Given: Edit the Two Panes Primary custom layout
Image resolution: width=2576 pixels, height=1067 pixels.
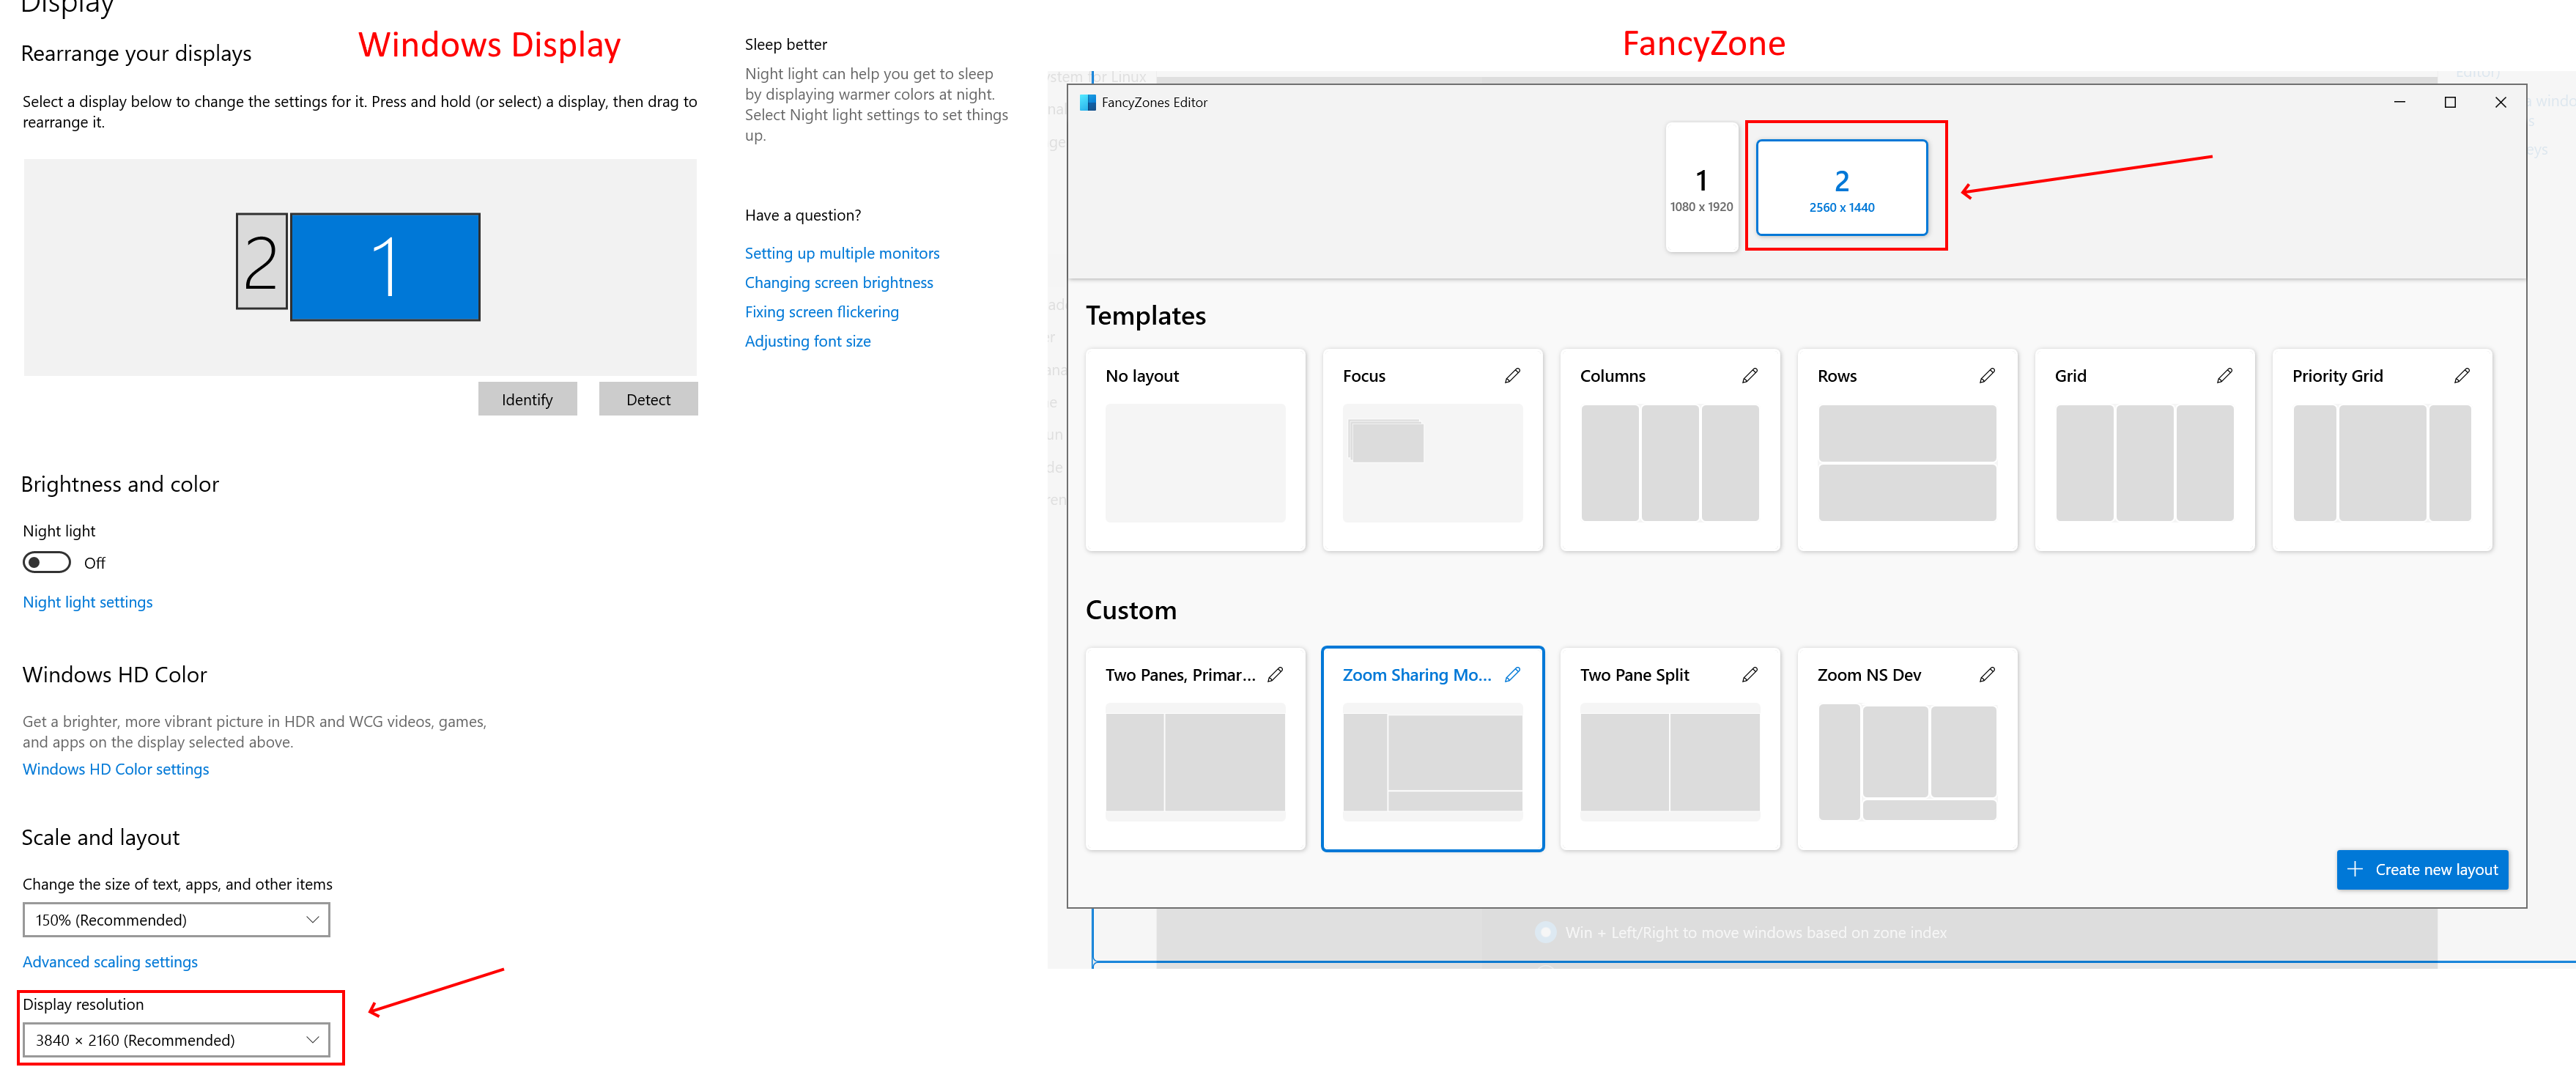Looking at the screenshot, I should pyautogui.click(x=1275, y=674).
